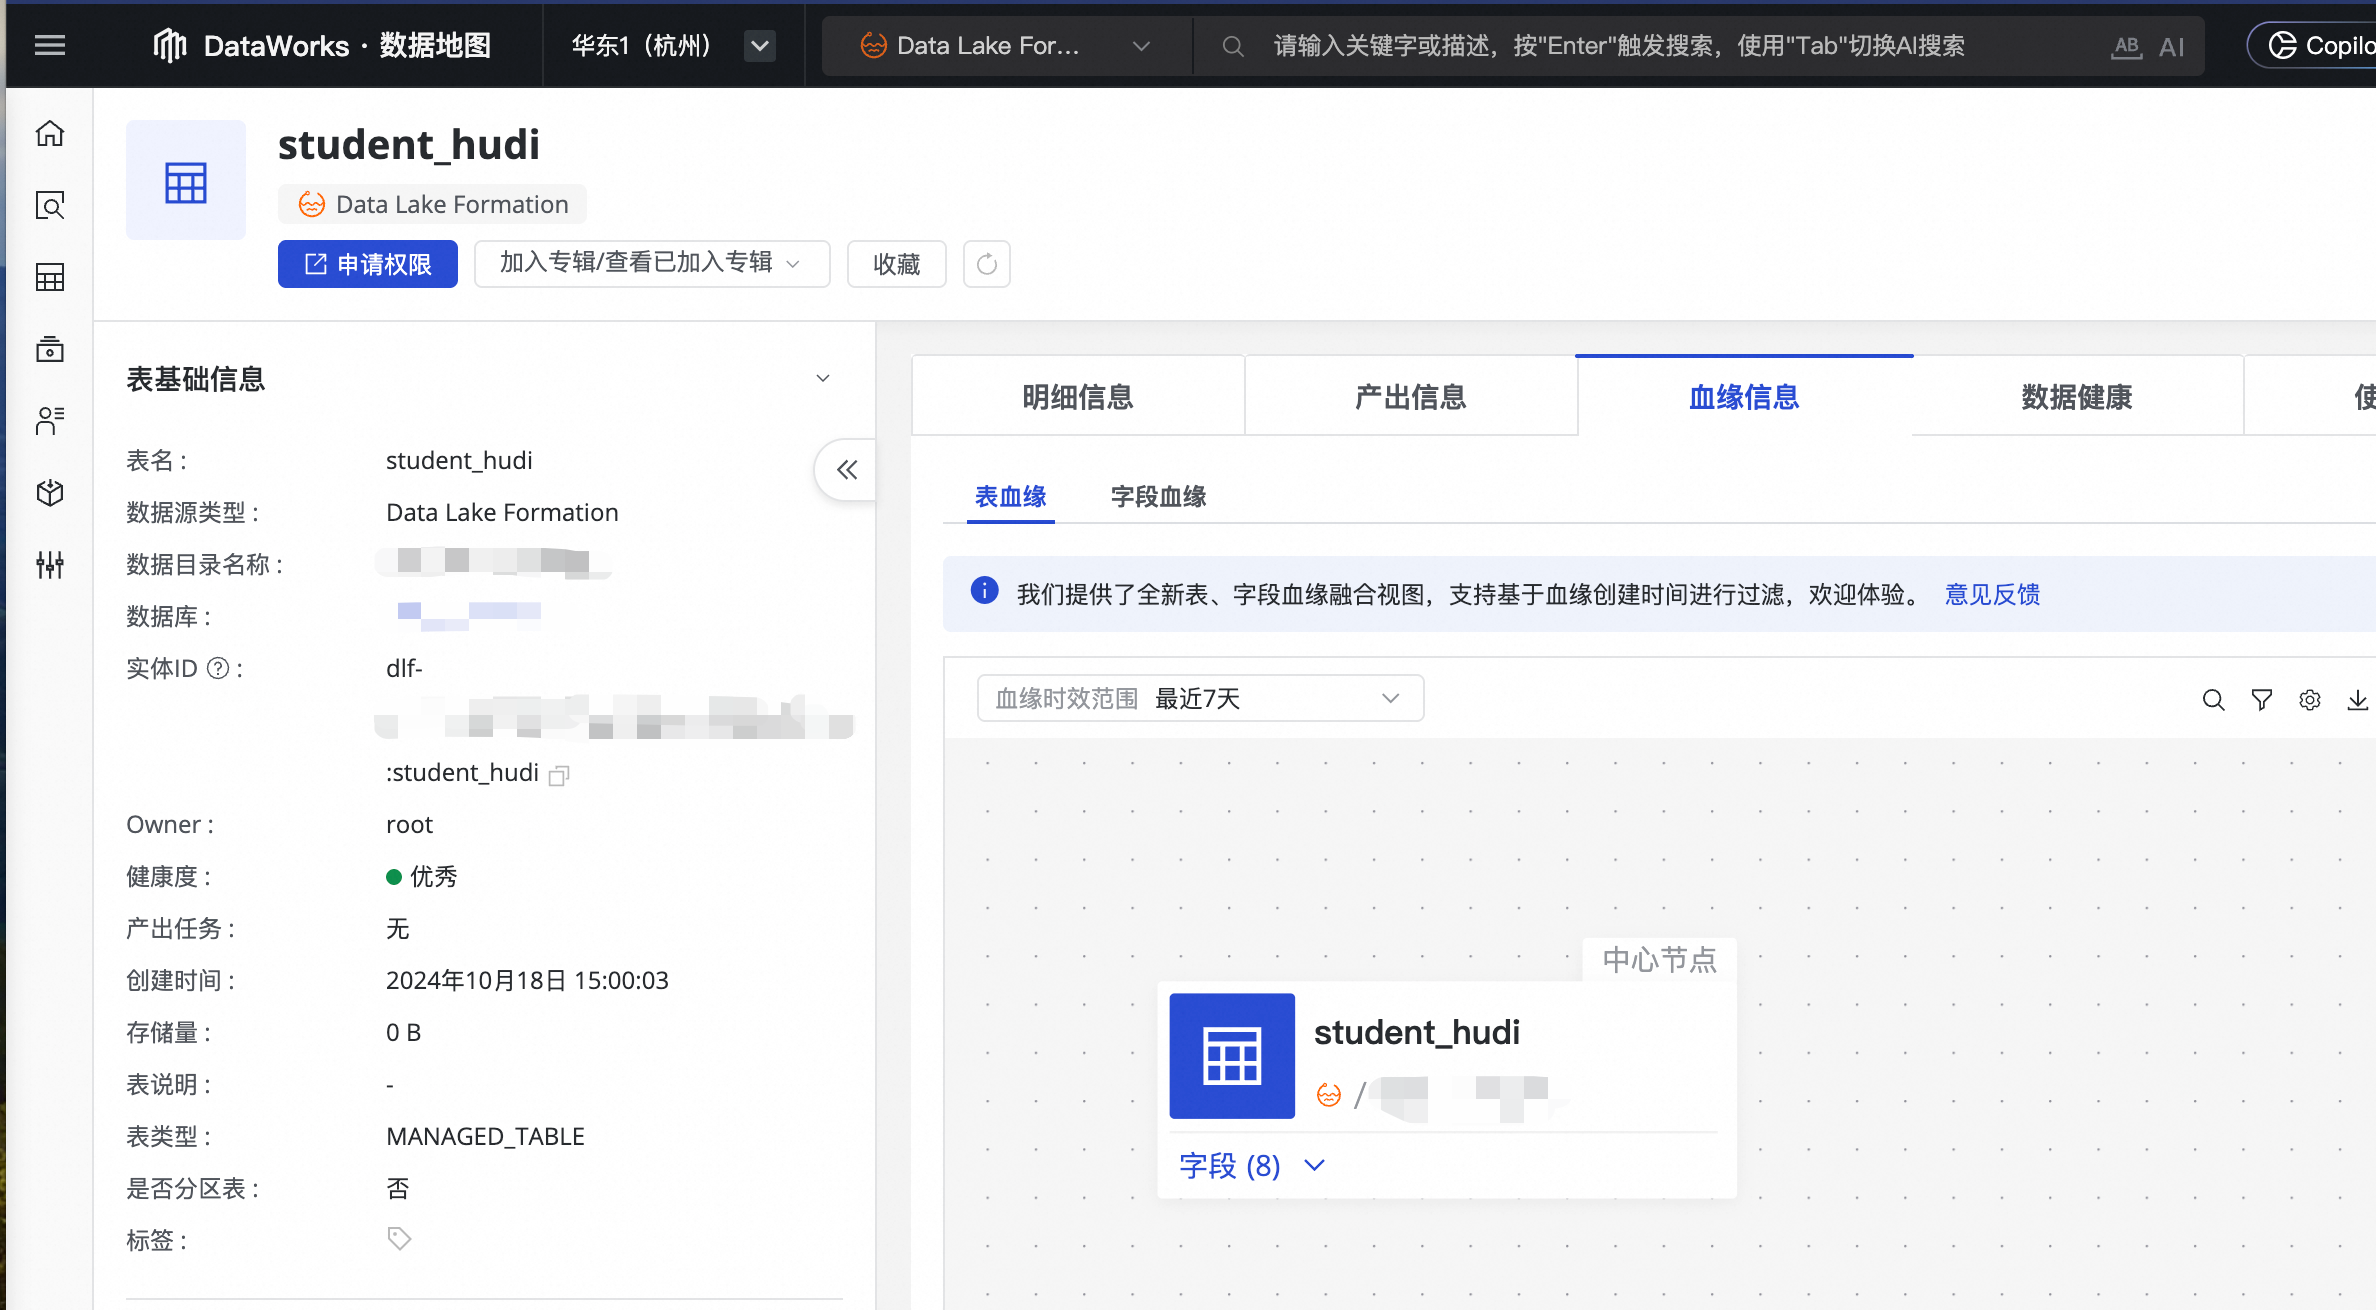Click the table grid sidebar icon
This screenshot has width=2376, height=1310.
click(x=50, y=277)
